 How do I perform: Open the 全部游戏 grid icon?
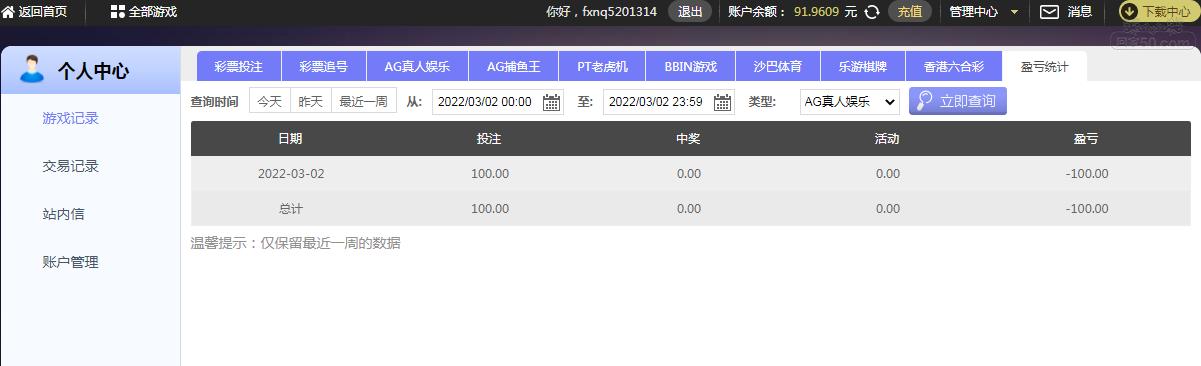[118, 12]
